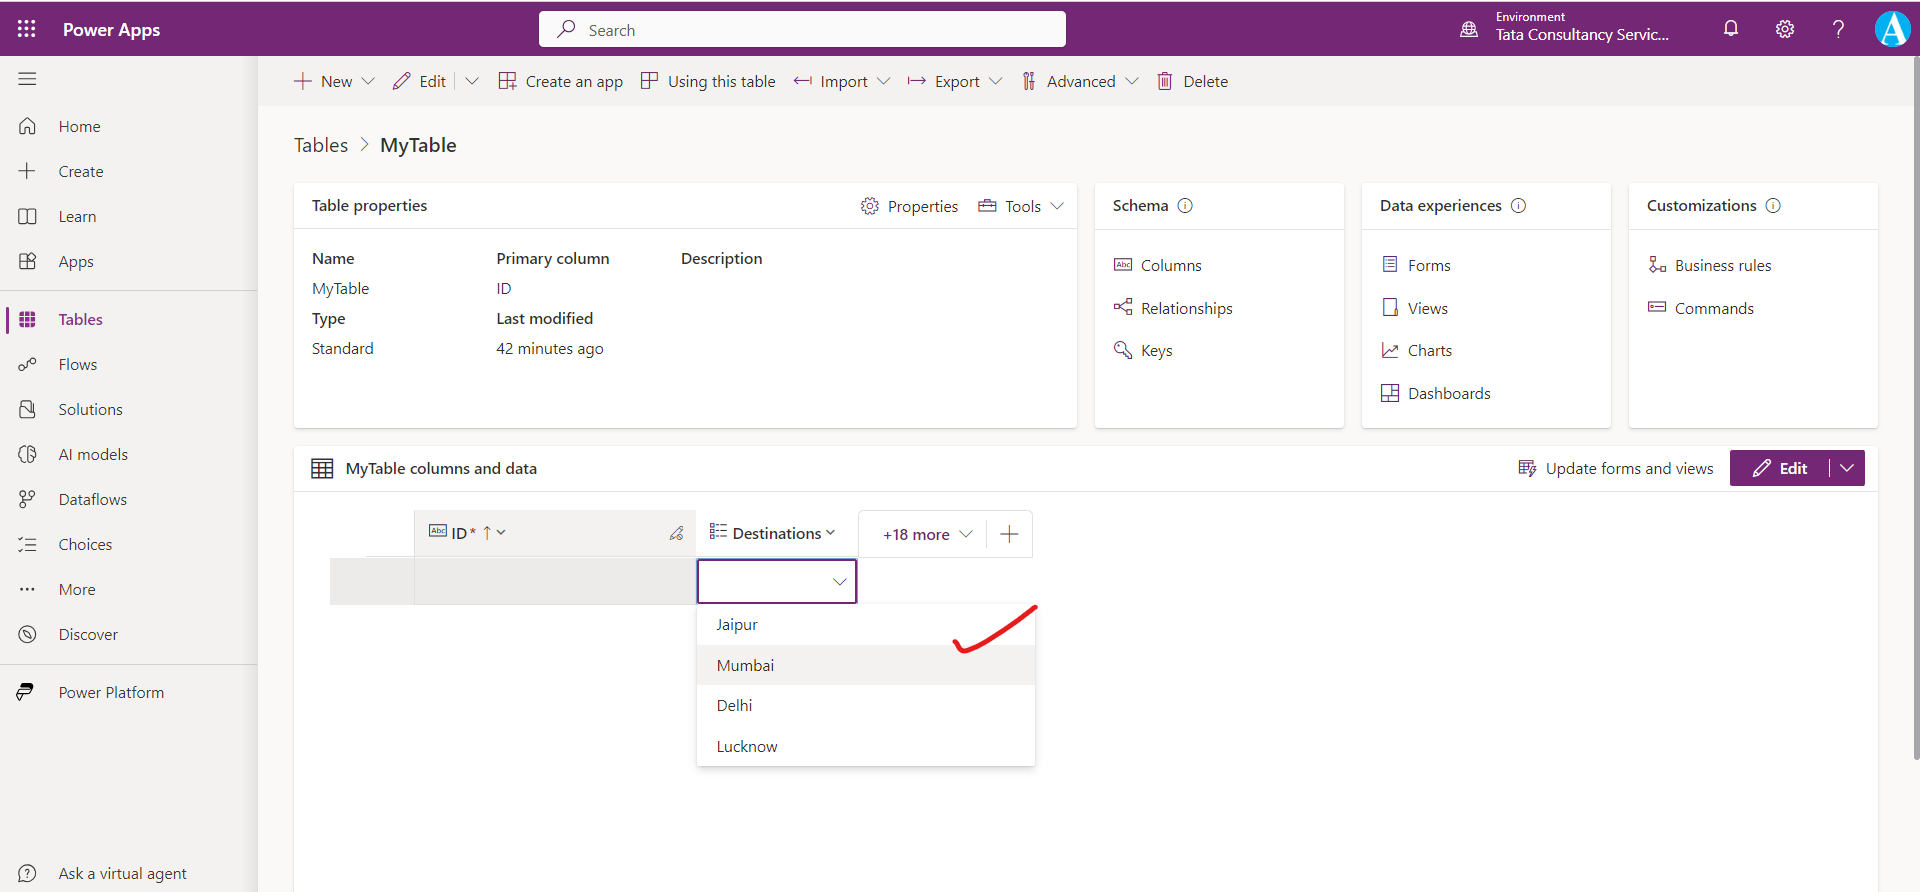Click the Tables breadcrumb link
Image resolution: width=1920 pixels, height=892 pixels.
[321, 145]
